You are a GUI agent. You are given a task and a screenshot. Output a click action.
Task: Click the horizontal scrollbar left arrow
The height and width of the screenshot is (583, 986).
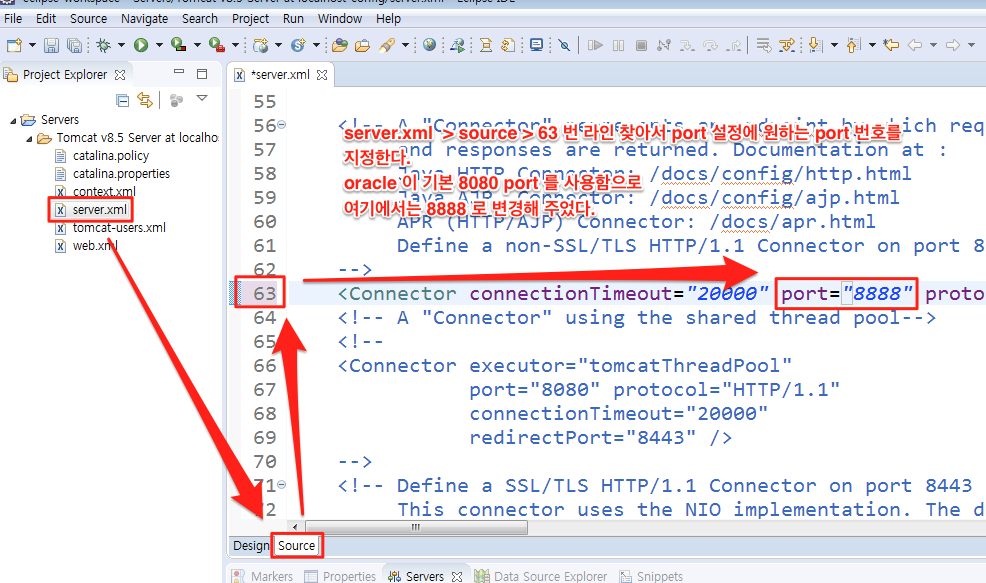[x=296, y=527]
